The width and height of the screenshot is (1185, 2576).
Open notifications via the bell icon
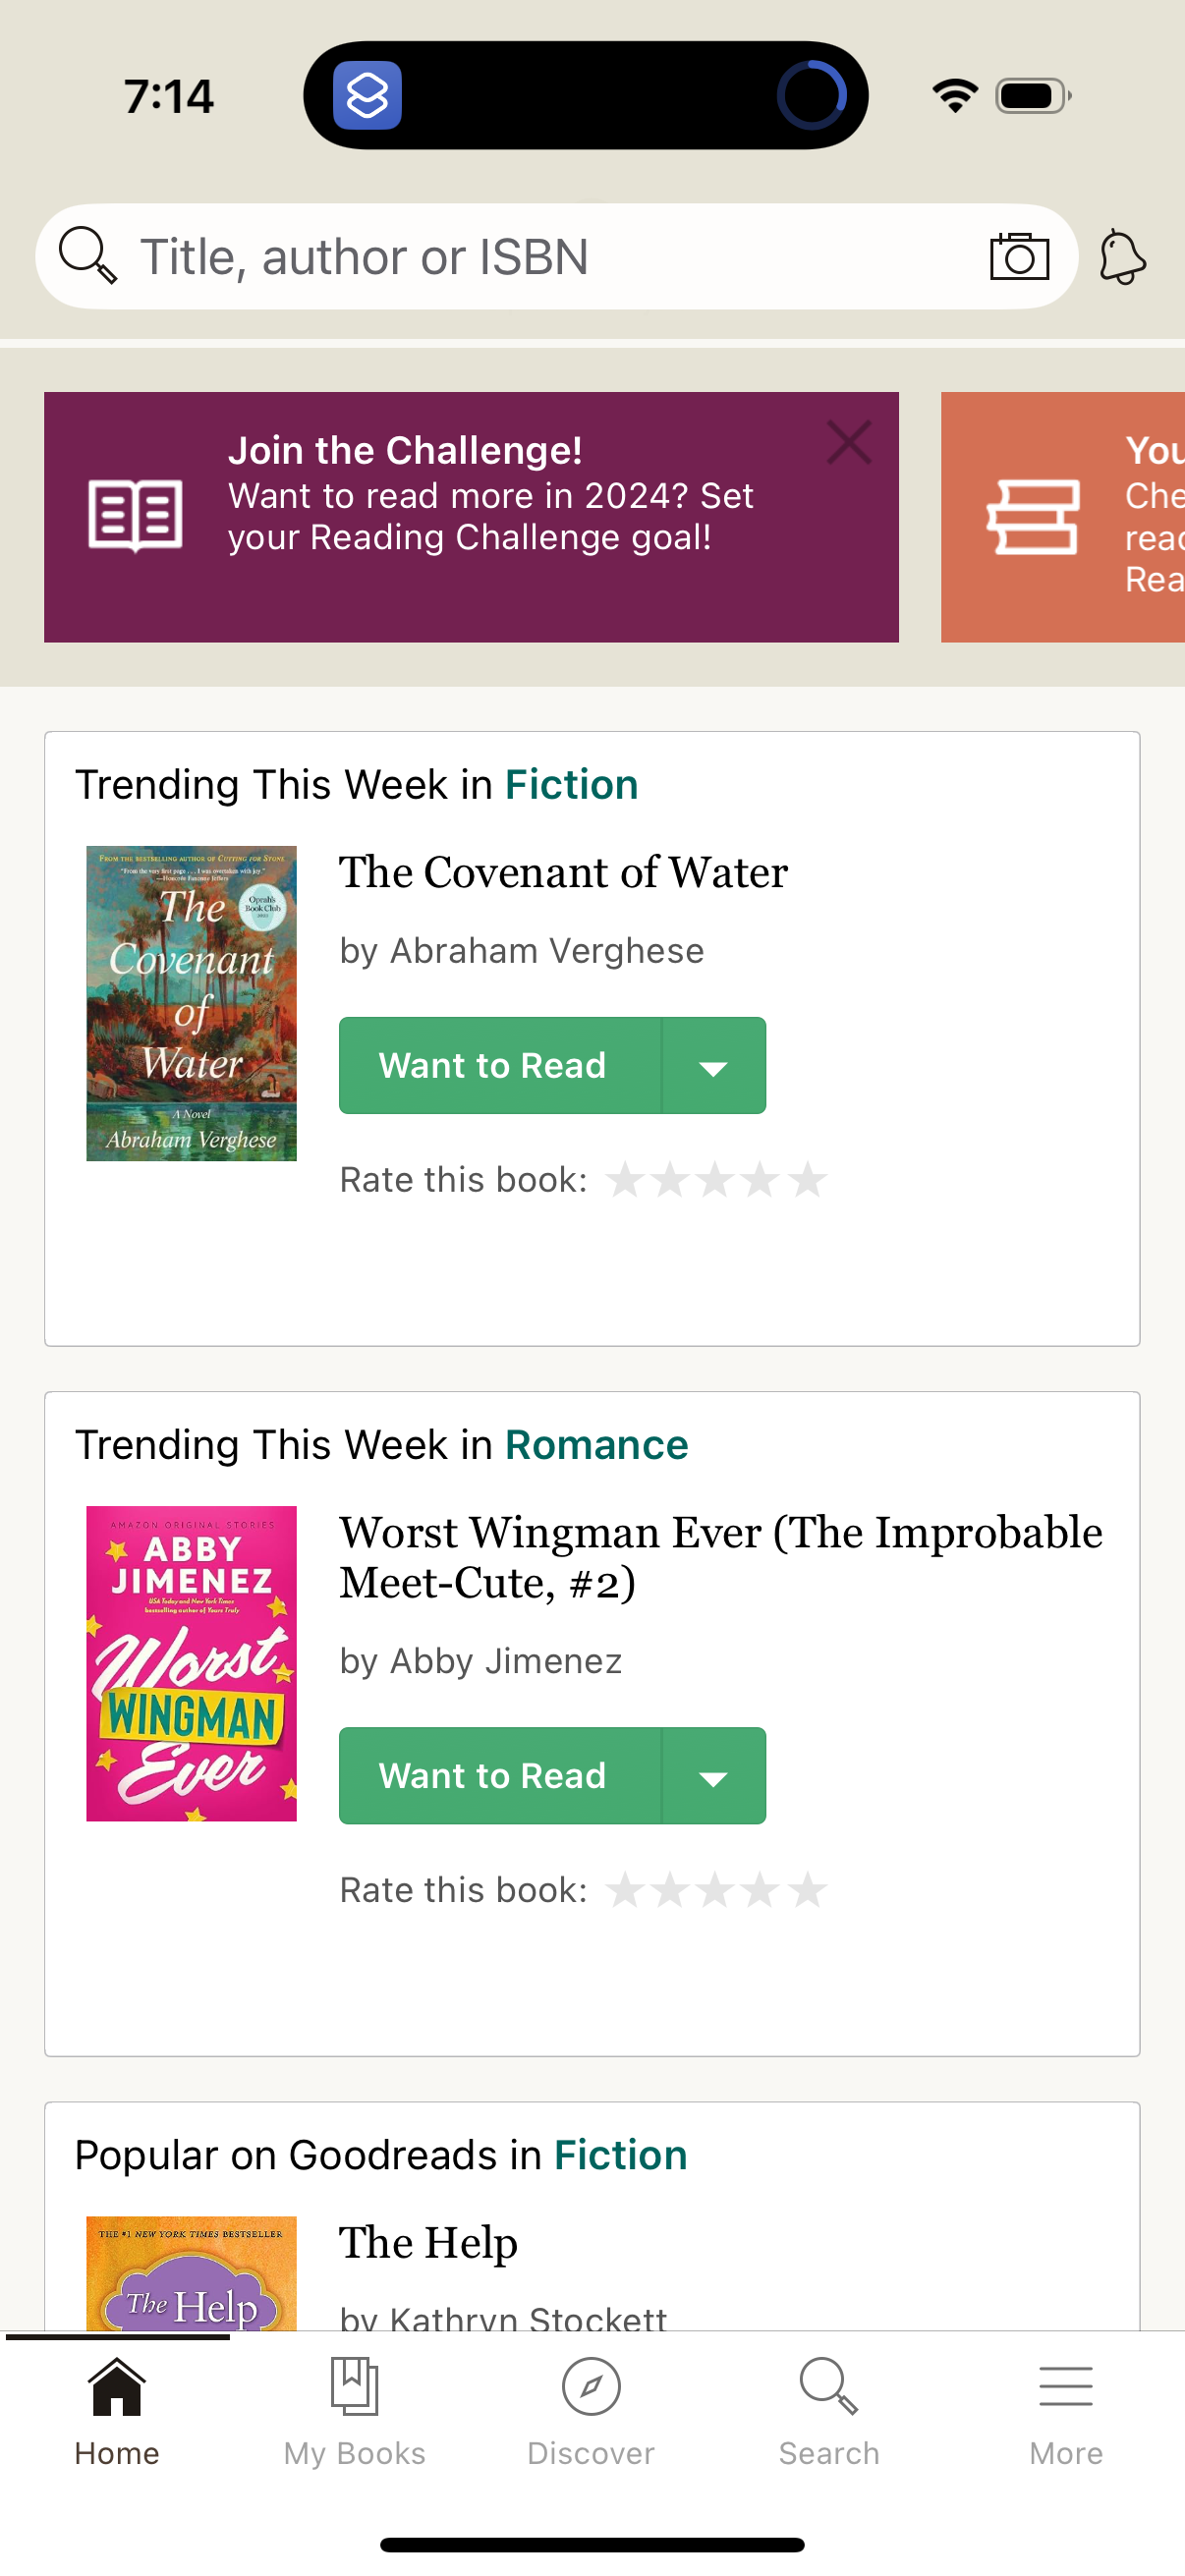tap(1122, 256)
